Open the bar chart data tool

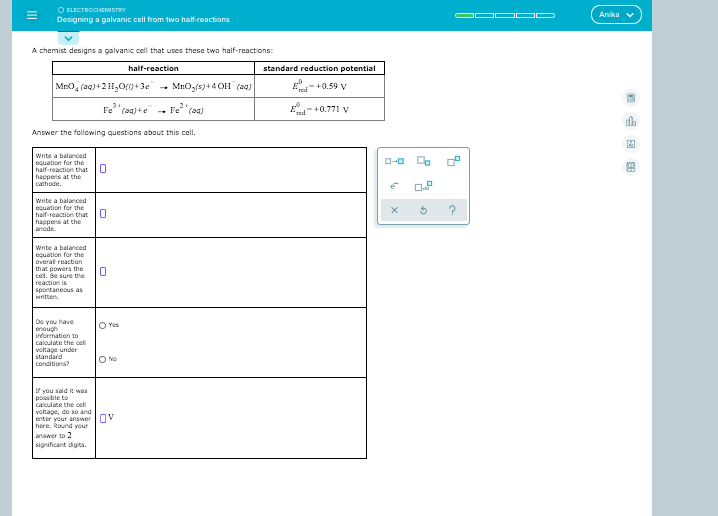(x=631, y=121)
